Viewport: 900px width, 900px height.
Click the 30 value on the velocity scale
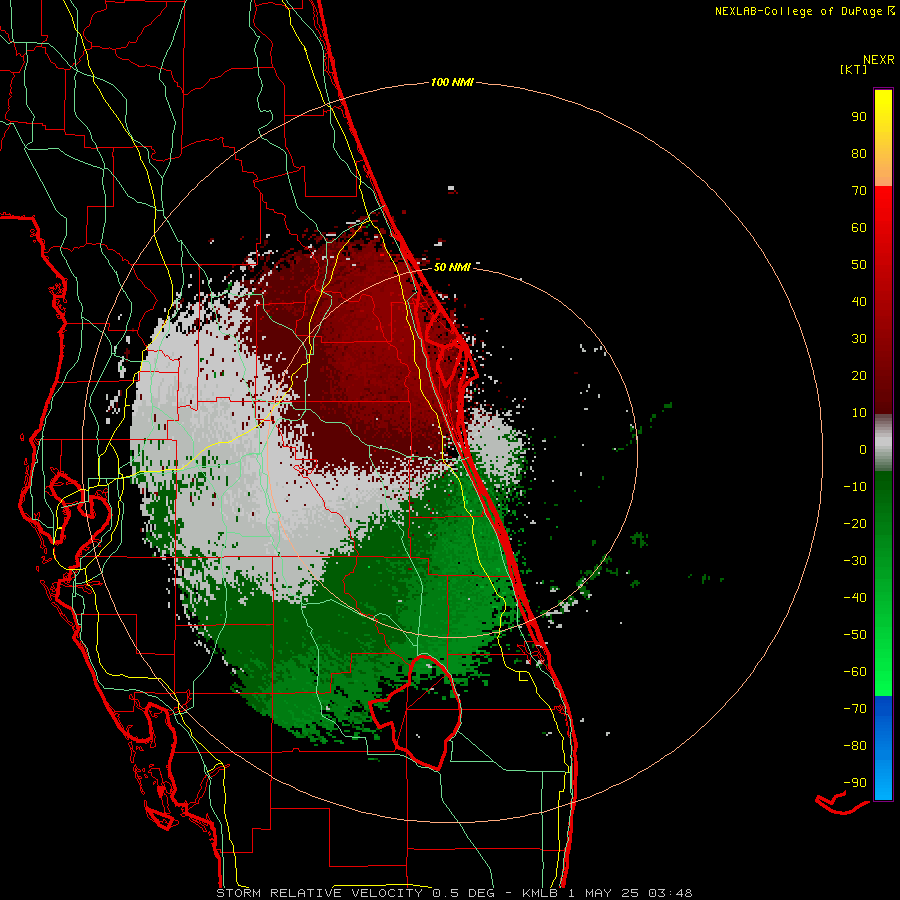(x=859, y=339)
